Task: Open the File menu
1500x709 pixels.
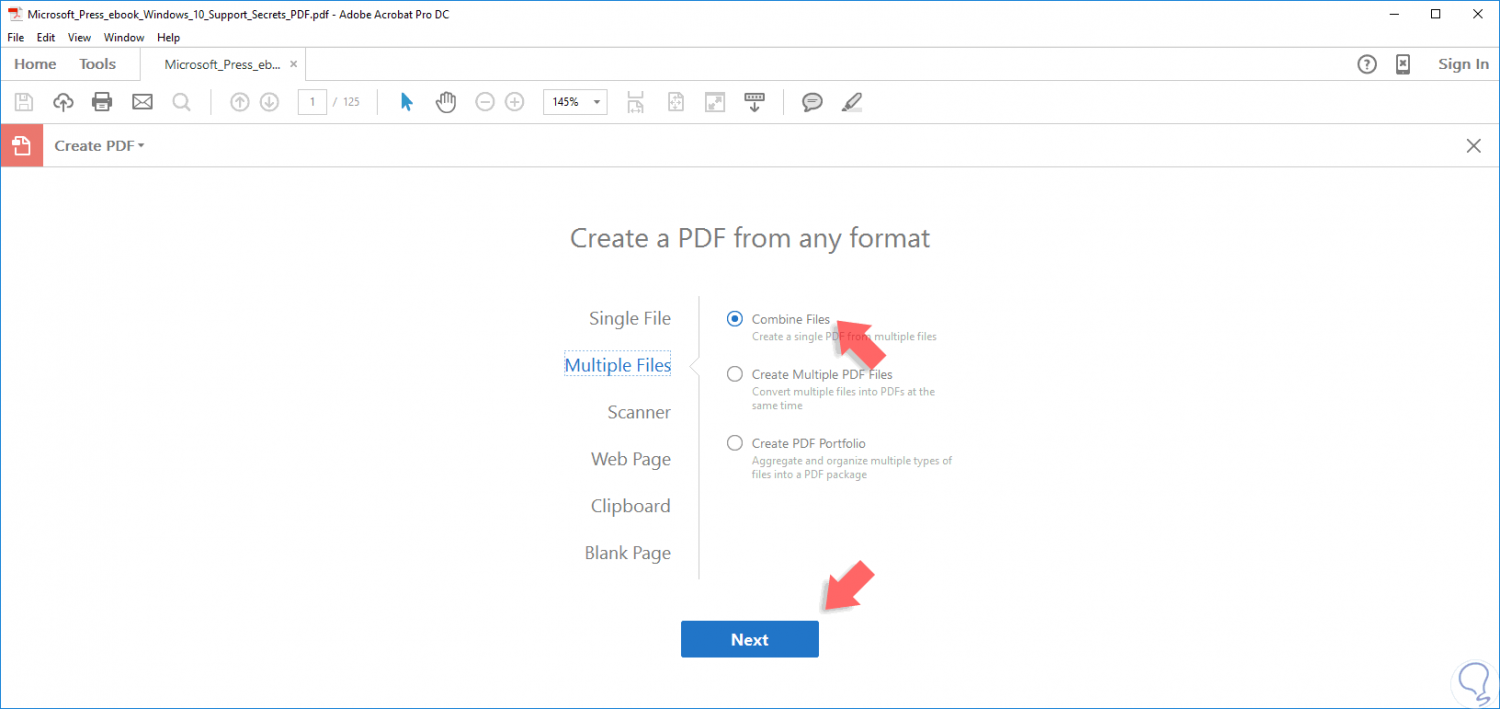Action: (x=16, y=37)
